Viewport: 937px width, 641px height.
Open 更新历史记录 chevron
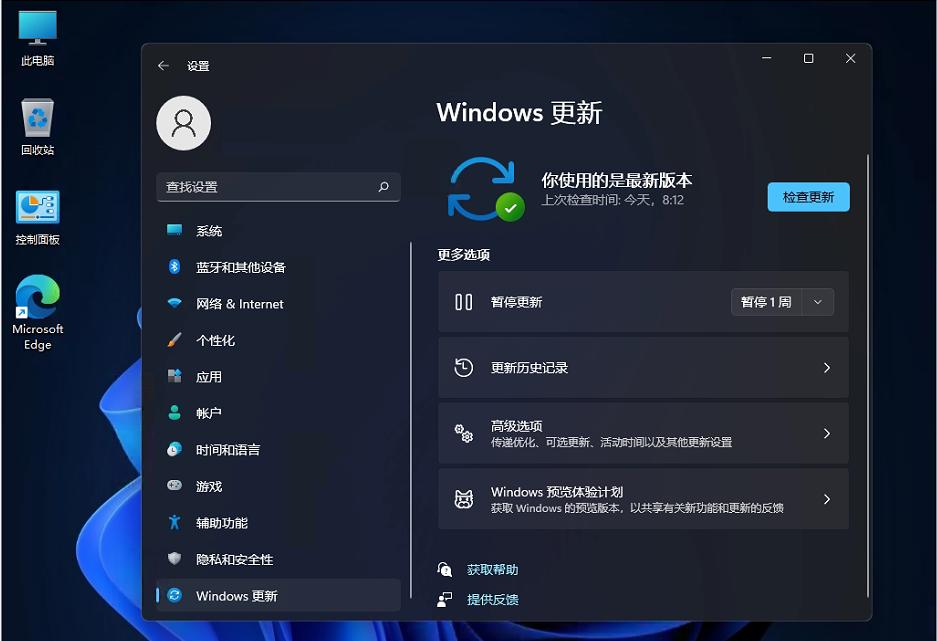coord(827,368)
